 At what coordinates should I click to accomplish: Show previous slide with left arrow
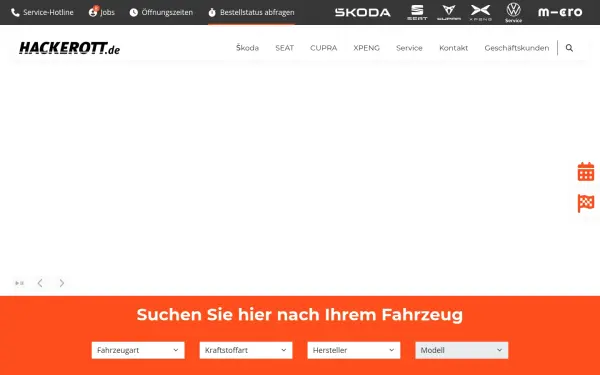tap(40, 283)
